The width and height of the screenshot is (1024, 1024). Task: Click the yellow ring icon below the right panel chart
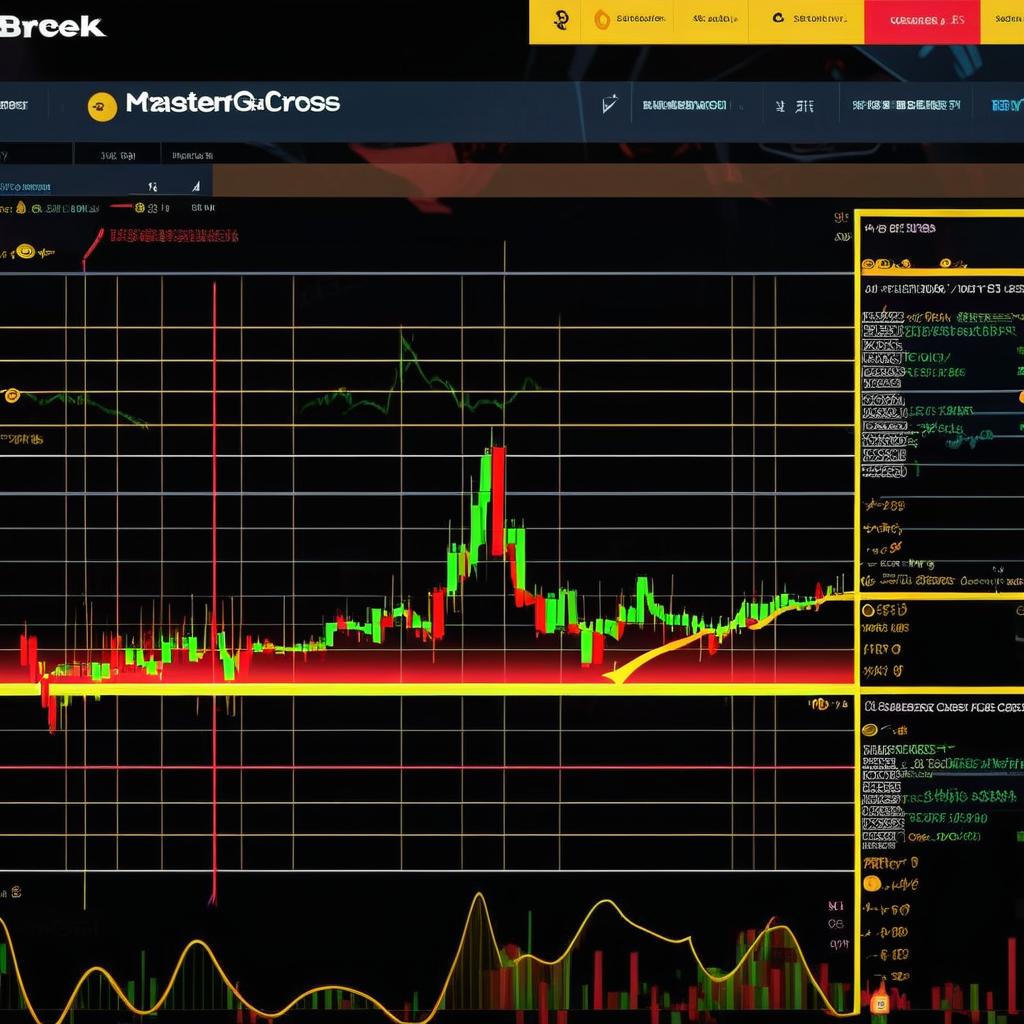point(868,611)
